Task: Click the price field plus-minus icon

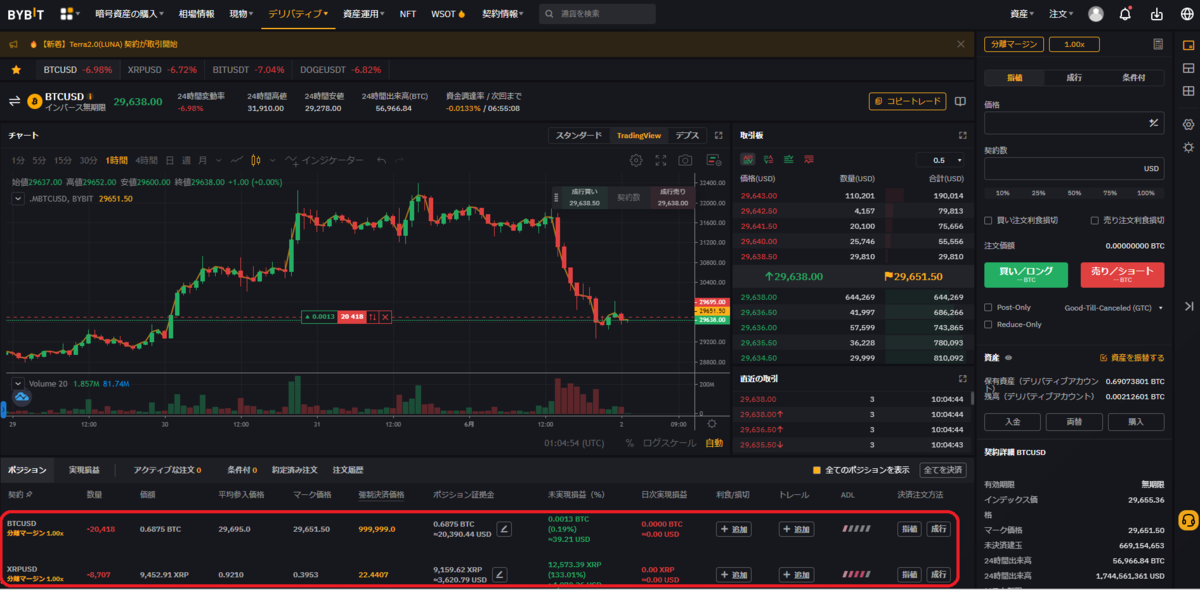Action: point(1153,123)
